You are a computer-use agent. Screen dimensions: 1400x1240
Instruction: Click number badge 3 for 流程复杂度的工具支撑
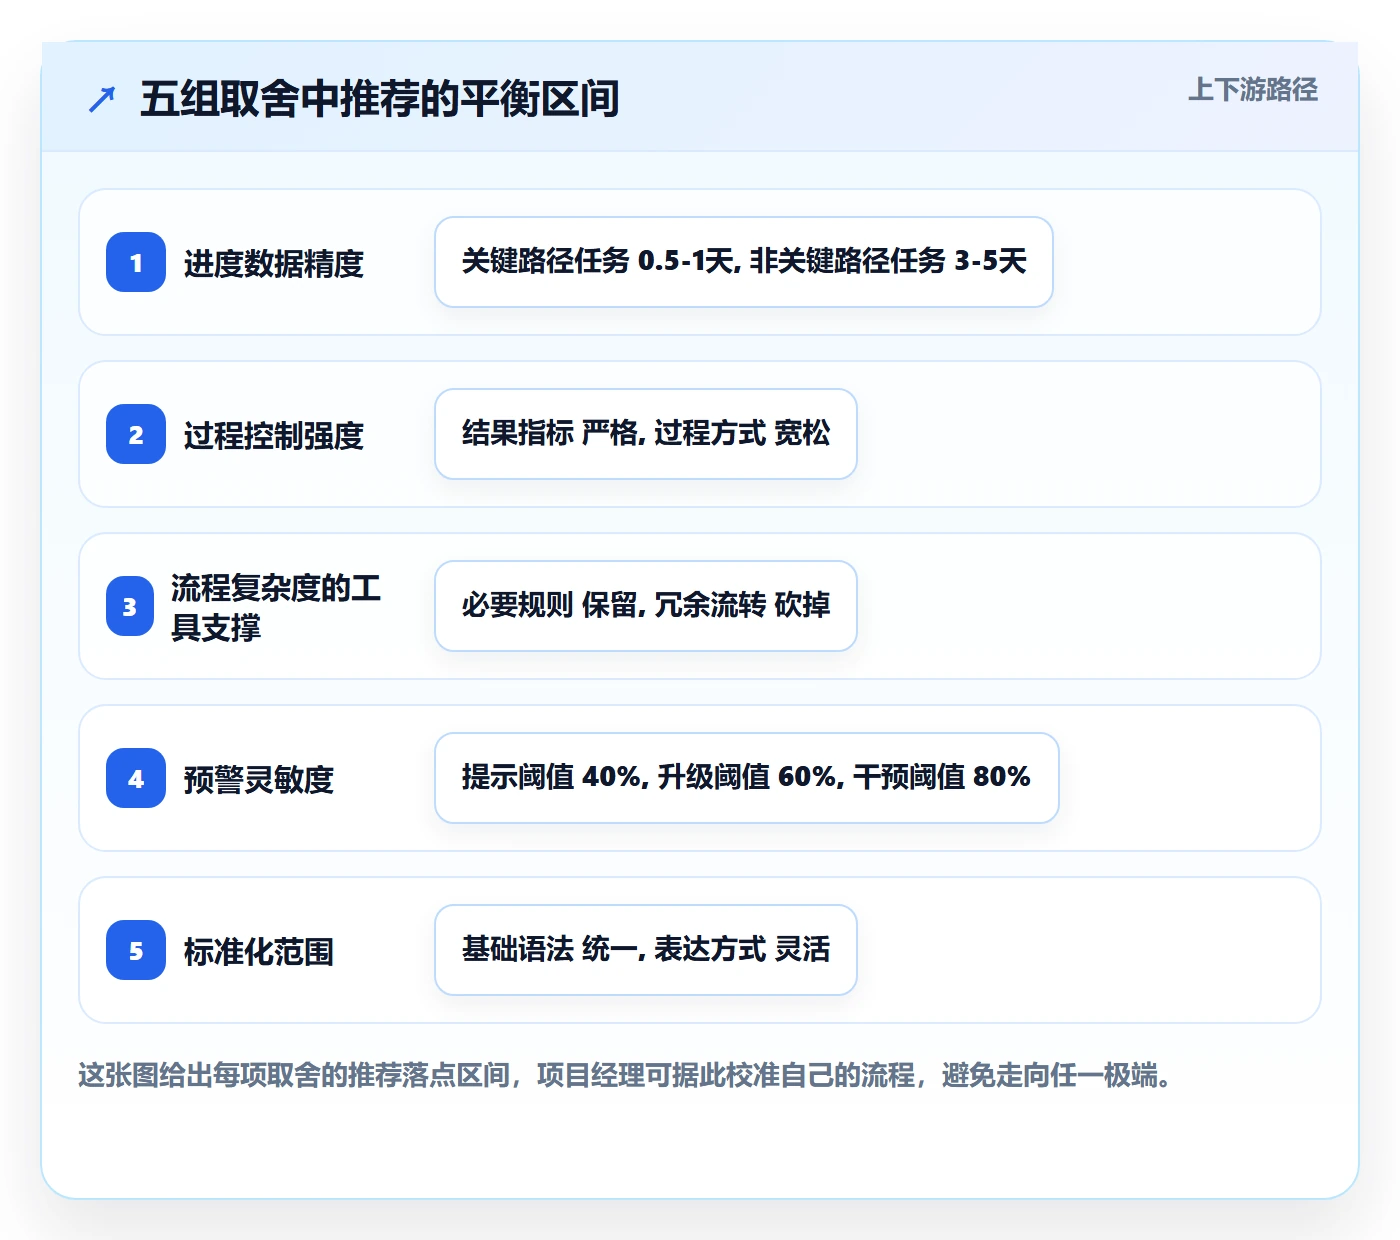coord(130,606)
